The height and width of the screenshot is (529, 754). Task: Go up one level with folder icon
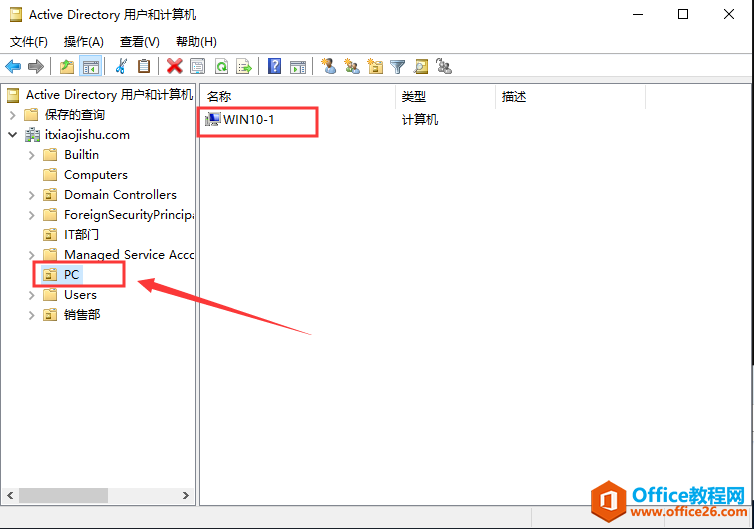tap(67, 66)
